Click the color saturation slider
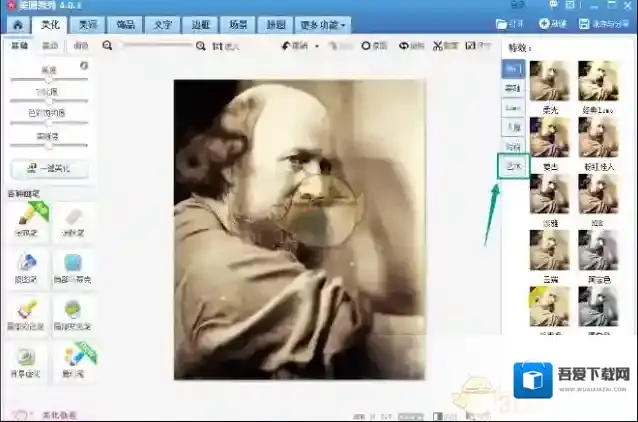The width and height of the screenshot is (638, 422). (49, 122)
